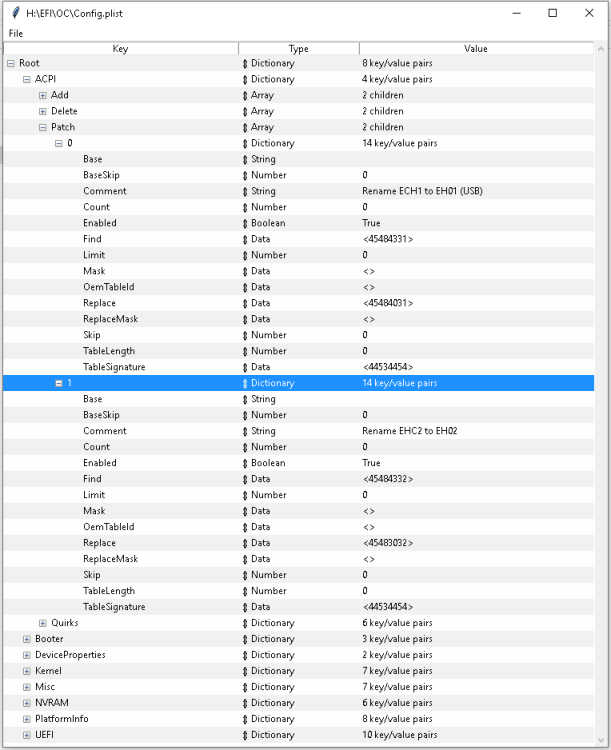Sort by the Key column header
Viewport: 611px width, 750px height.
click(121, 48)
